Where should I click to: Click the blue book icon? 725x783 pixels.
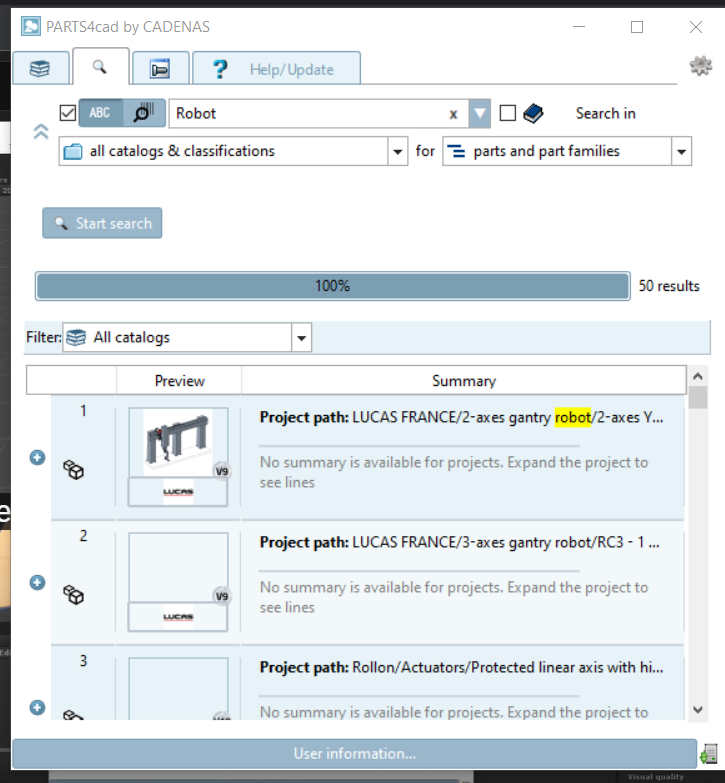533,113
